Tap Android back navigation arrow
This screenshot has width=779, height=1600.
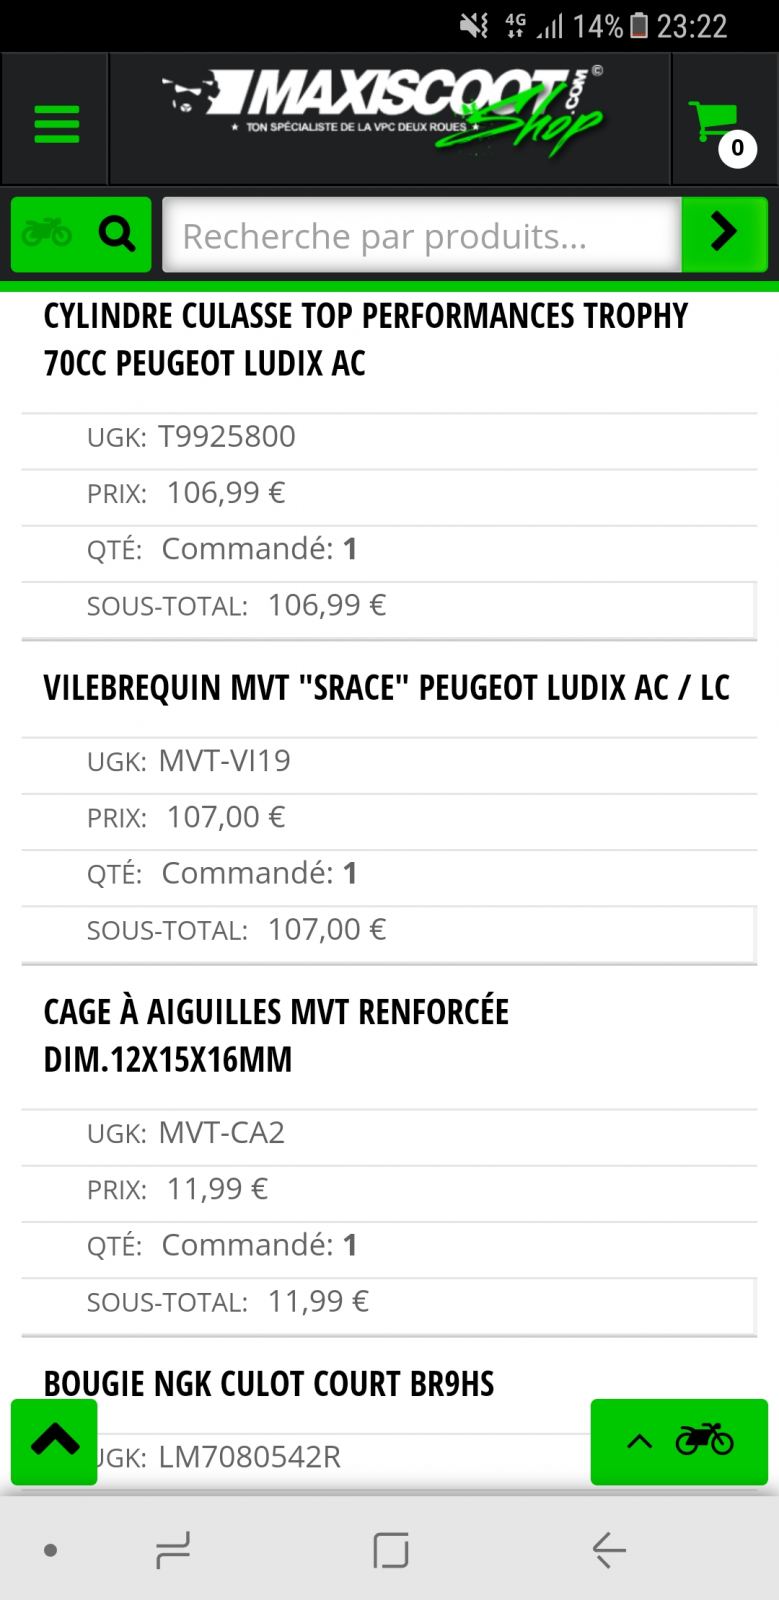[x=609, y=1550]
